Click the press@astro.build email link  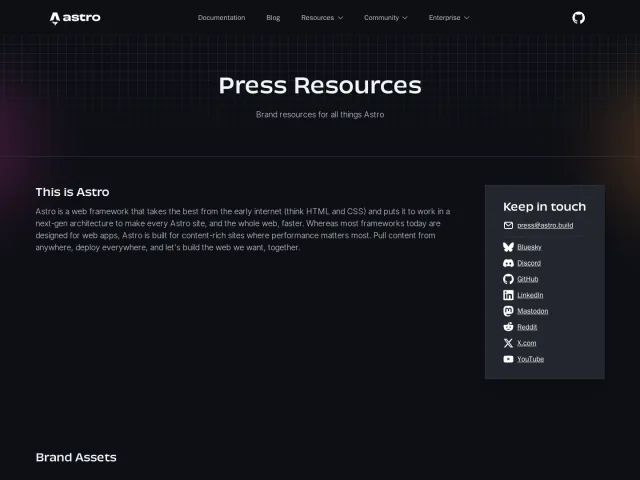point(545,225)
